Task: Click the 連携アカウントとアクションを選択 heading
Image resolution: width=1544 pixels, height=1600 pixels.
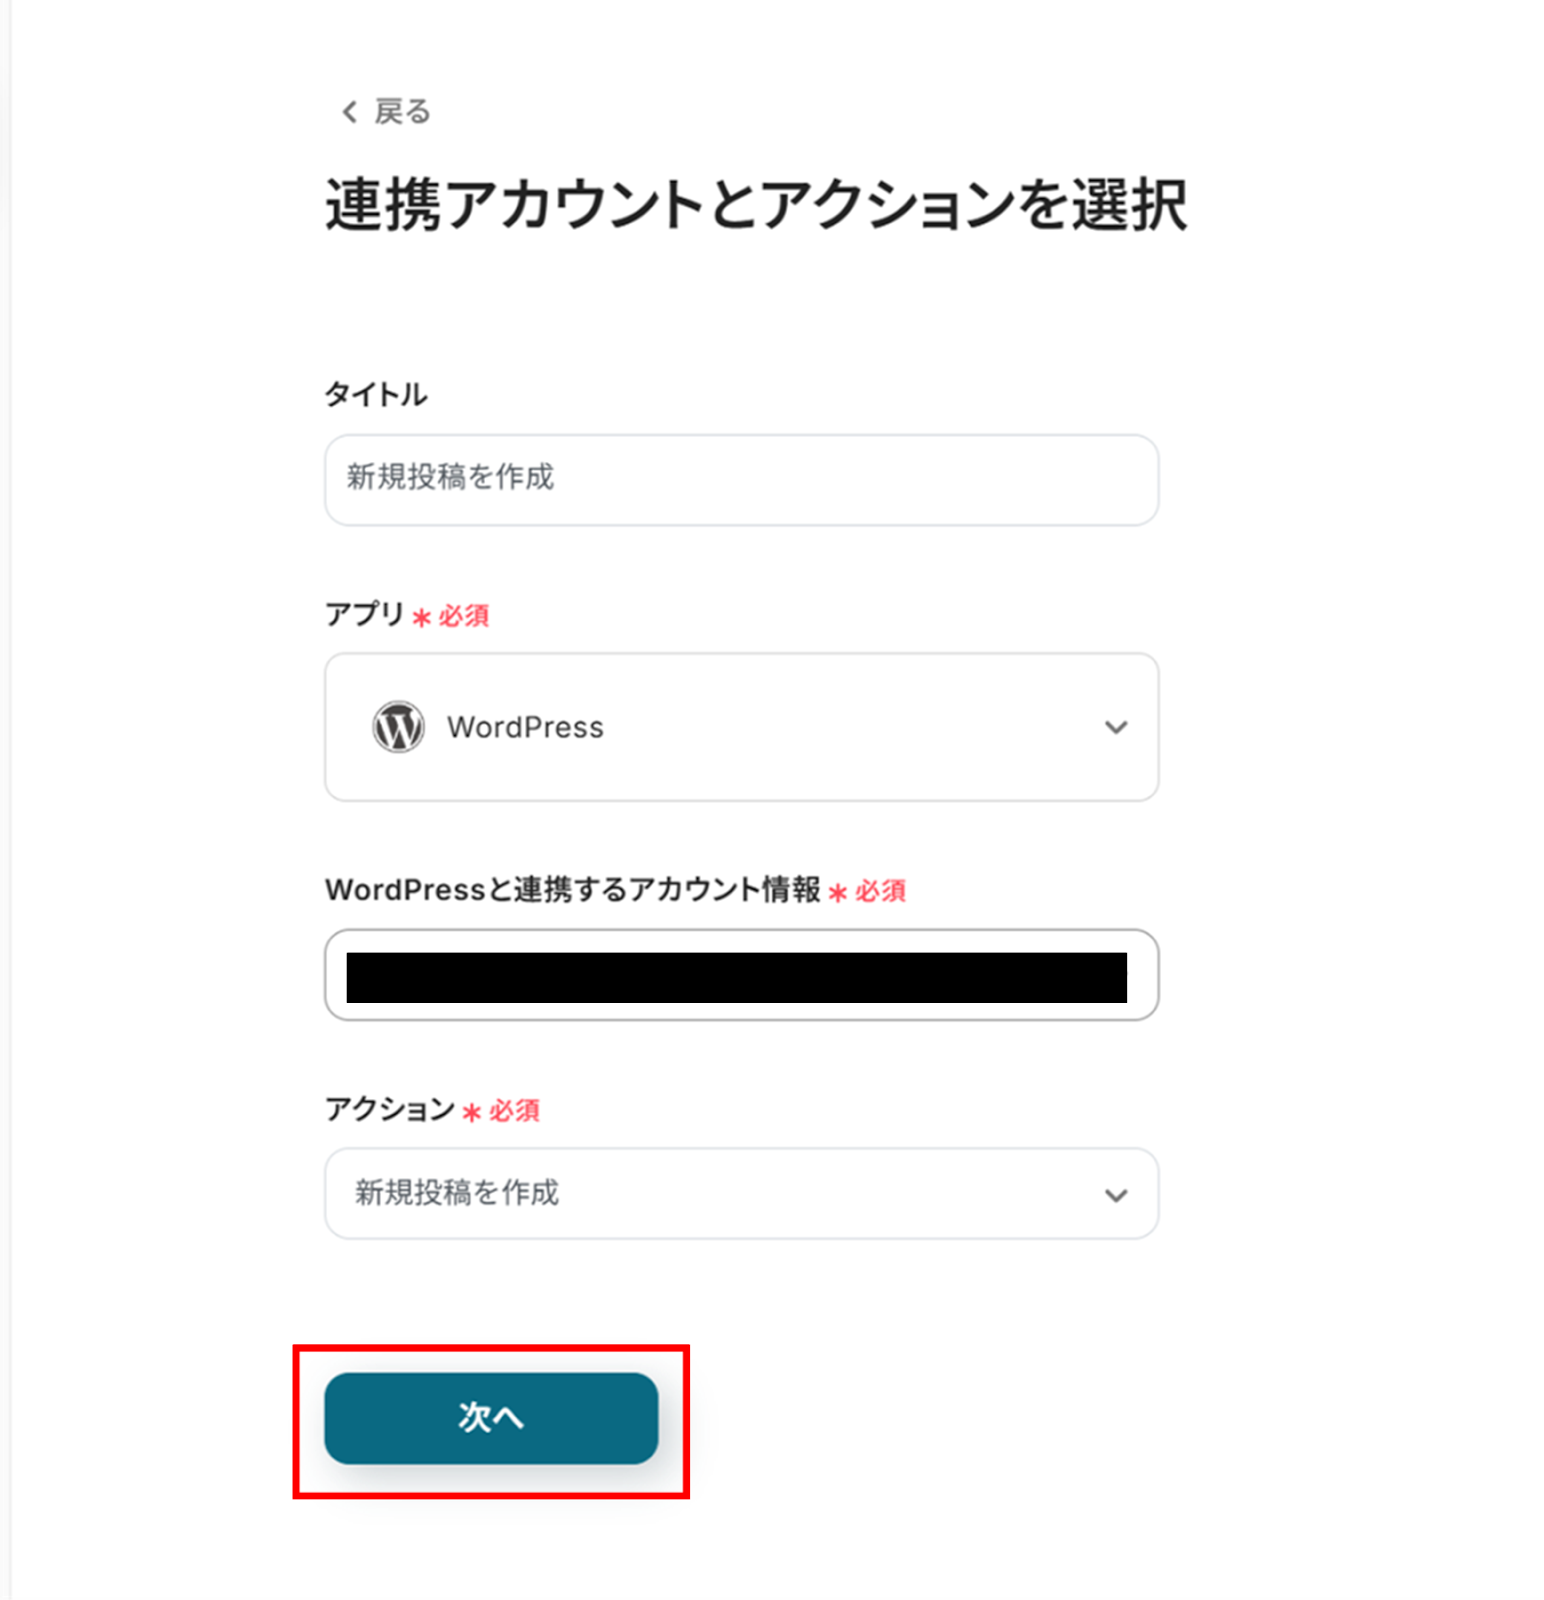Action: (x=756, y=205)
